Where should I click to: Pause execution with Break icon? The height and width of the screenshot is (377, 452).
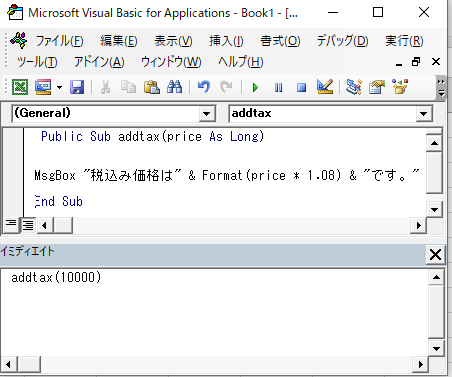coord(278,88)
